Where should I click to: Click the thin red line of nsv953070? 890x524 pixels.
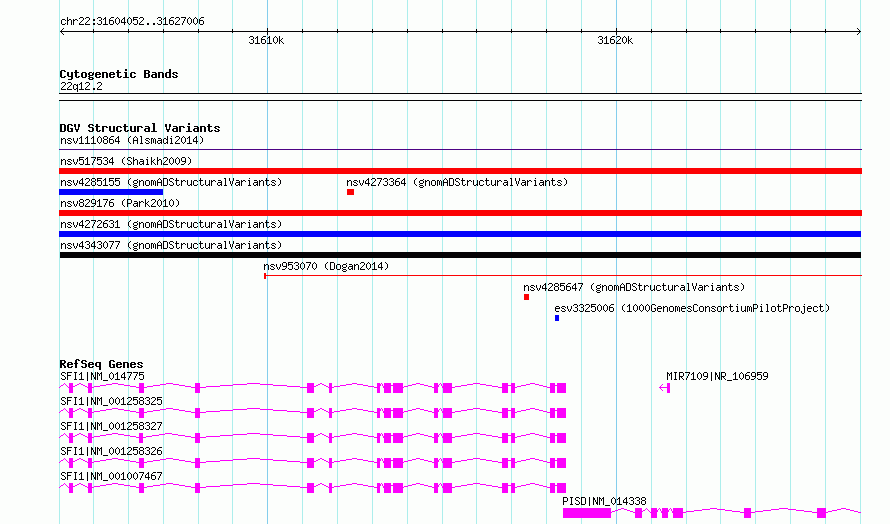click(562, 276)
